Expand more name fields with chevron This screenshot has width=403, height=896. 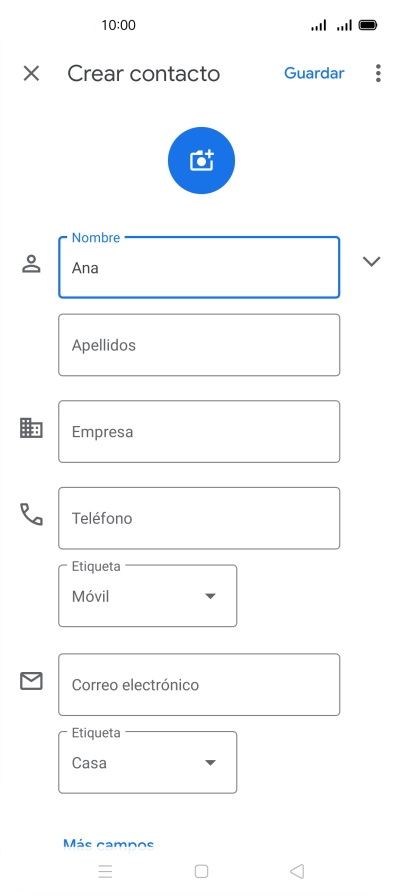(372, 261)
